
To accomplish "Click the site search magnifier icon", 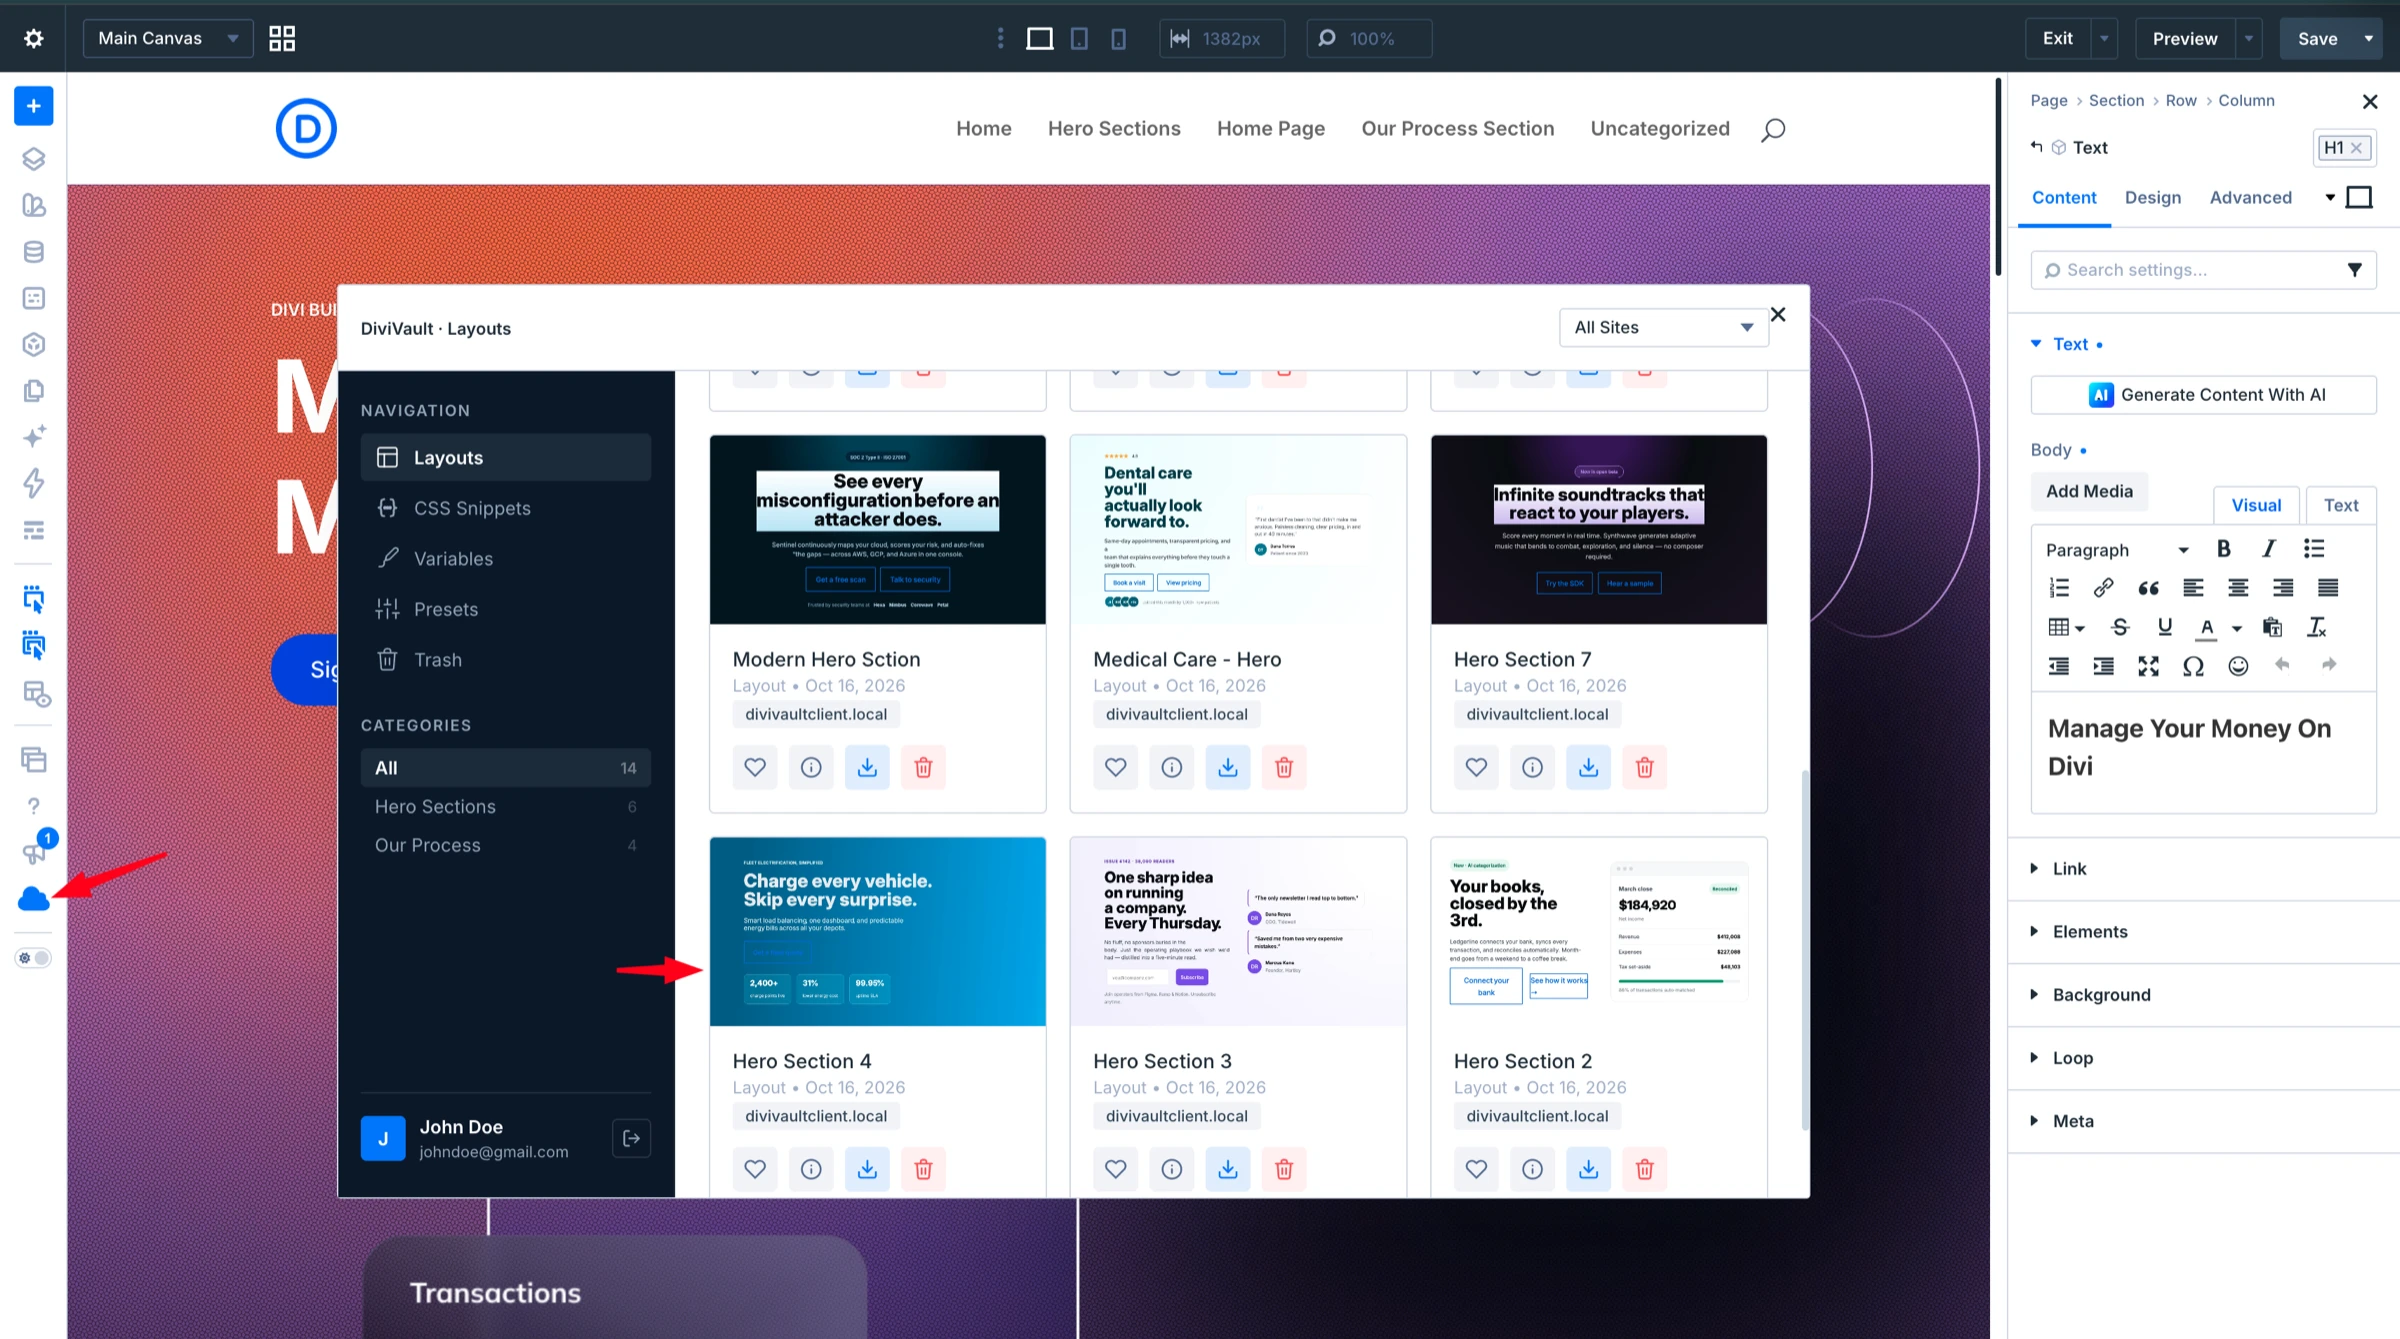I will point(1773,129).
